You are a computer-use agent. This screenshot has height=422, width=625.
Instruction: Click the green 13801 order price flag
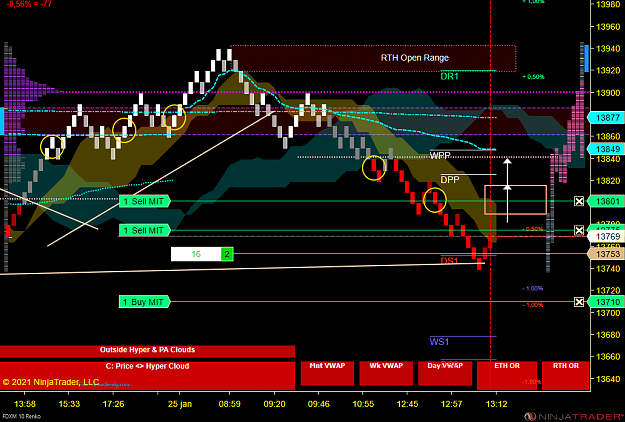[x=606, y=201]
